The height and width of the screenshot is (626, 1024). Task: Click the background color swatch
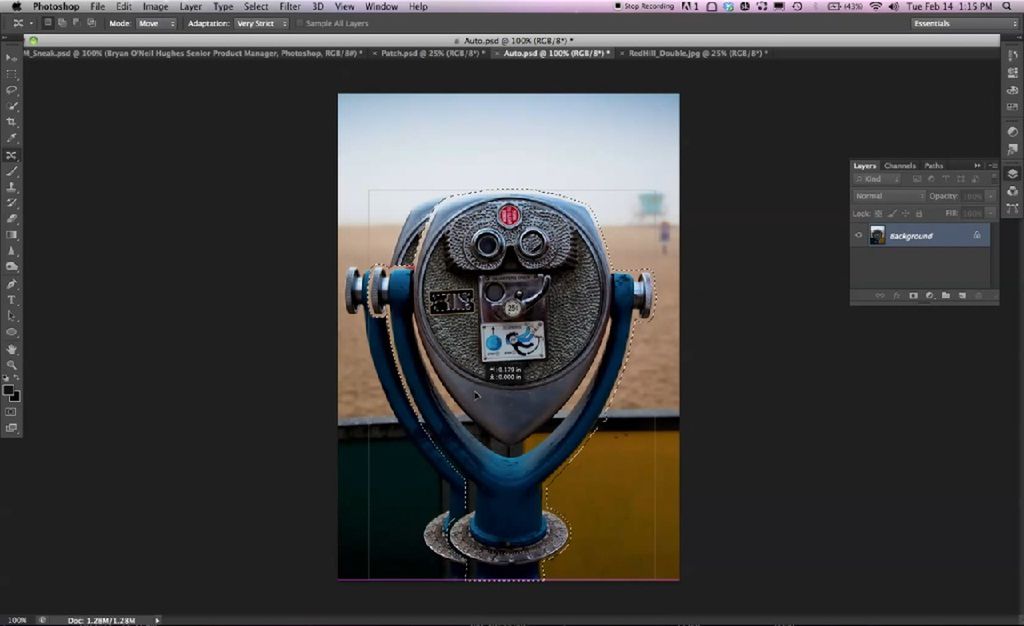click(15, 396)
